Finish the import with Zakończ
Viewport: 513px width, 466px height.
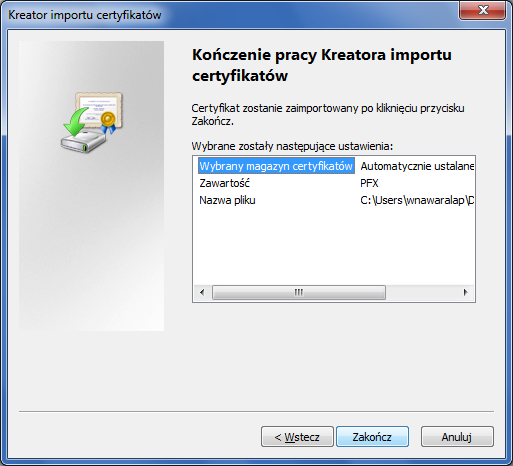[372, 437]
